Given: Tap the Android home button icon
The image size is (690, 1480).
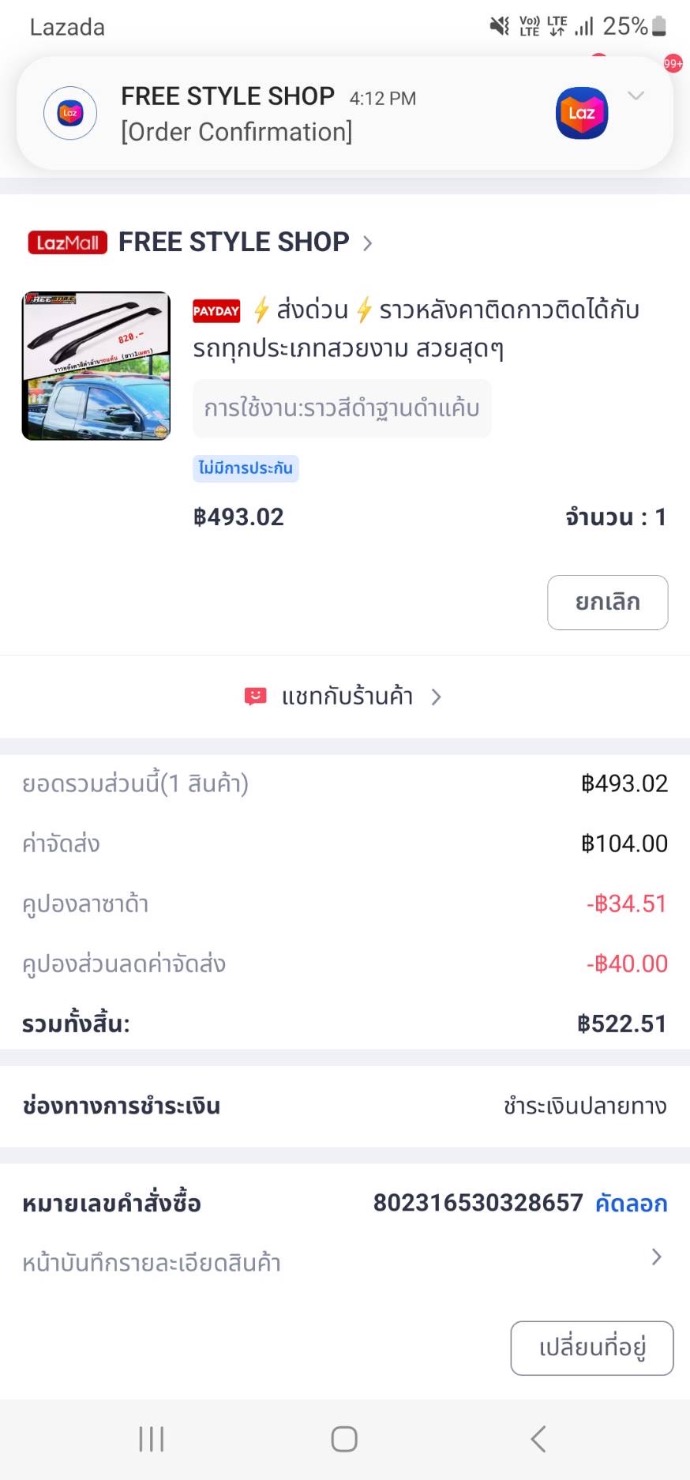Looking at the screenshot, I should click(344, 1438).
